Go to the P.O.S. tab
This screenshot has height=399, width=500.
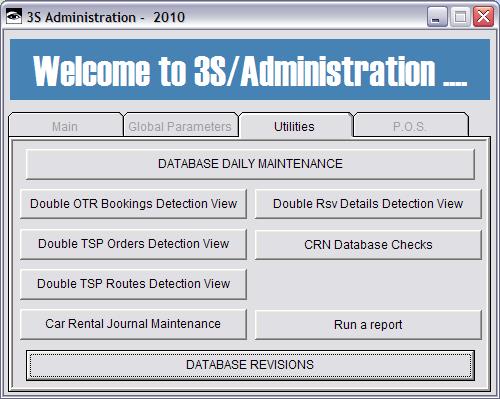pos(410,125)
